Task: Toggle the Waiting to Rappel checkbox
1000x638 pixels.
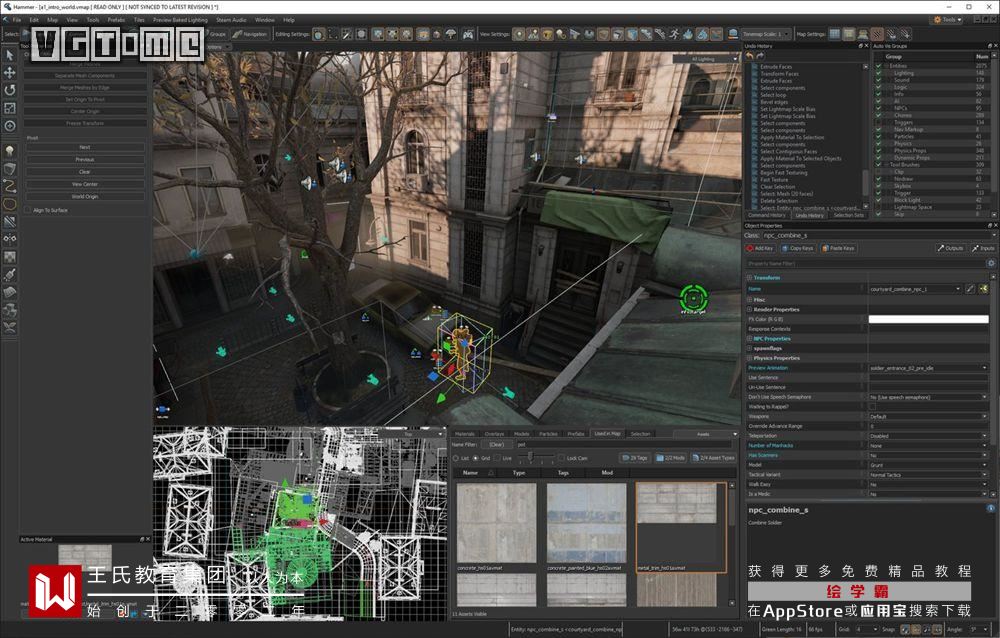Action: pyautogui.click(x=872, y=406)
